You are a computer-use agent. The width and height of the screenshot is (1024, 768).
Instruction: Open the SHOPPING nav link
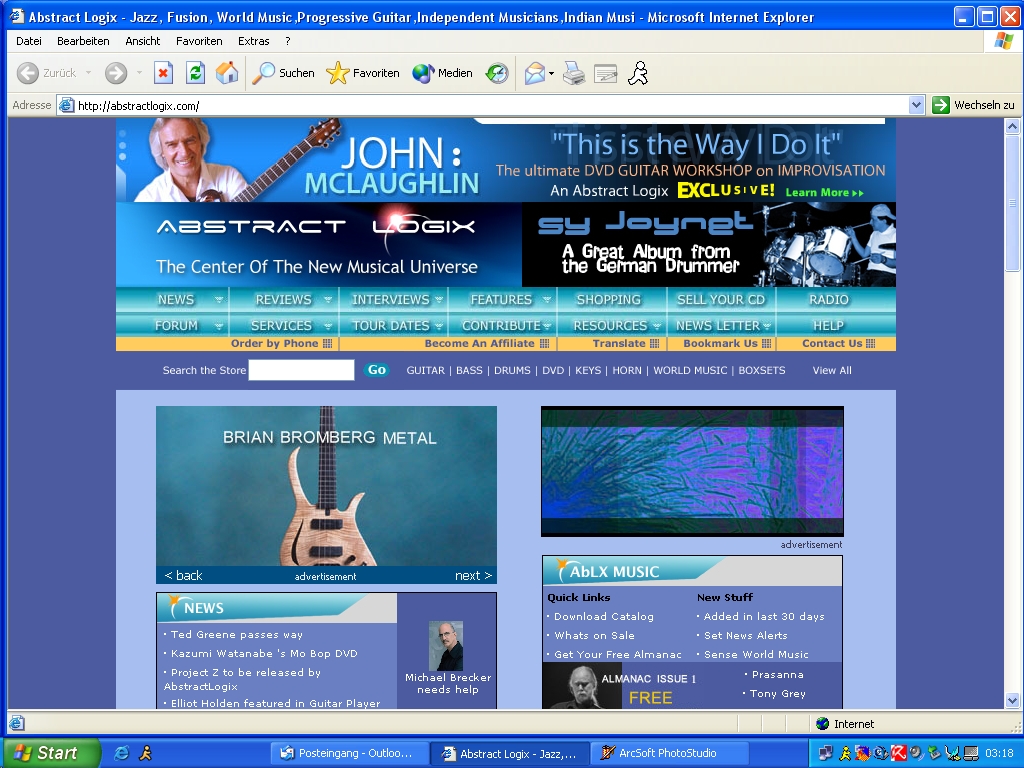[609, 300]
